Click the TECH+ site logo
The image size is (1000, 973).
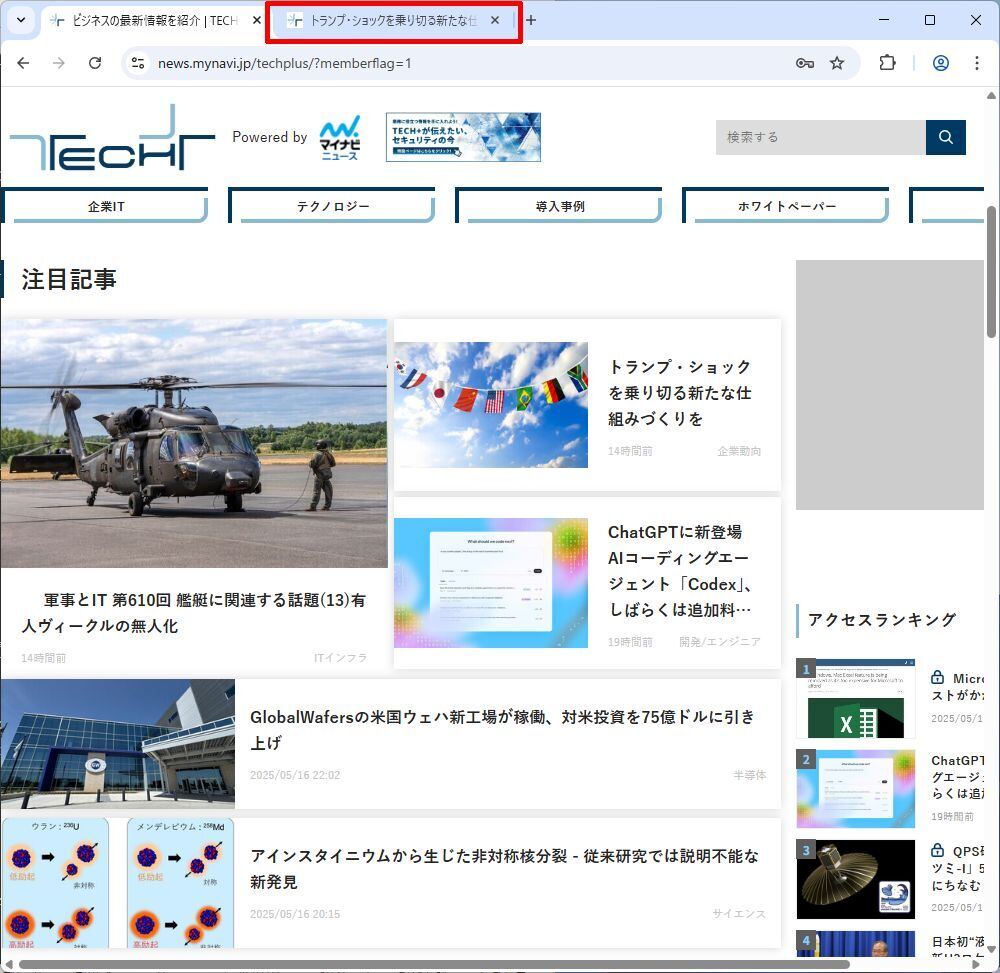[112, 138]
